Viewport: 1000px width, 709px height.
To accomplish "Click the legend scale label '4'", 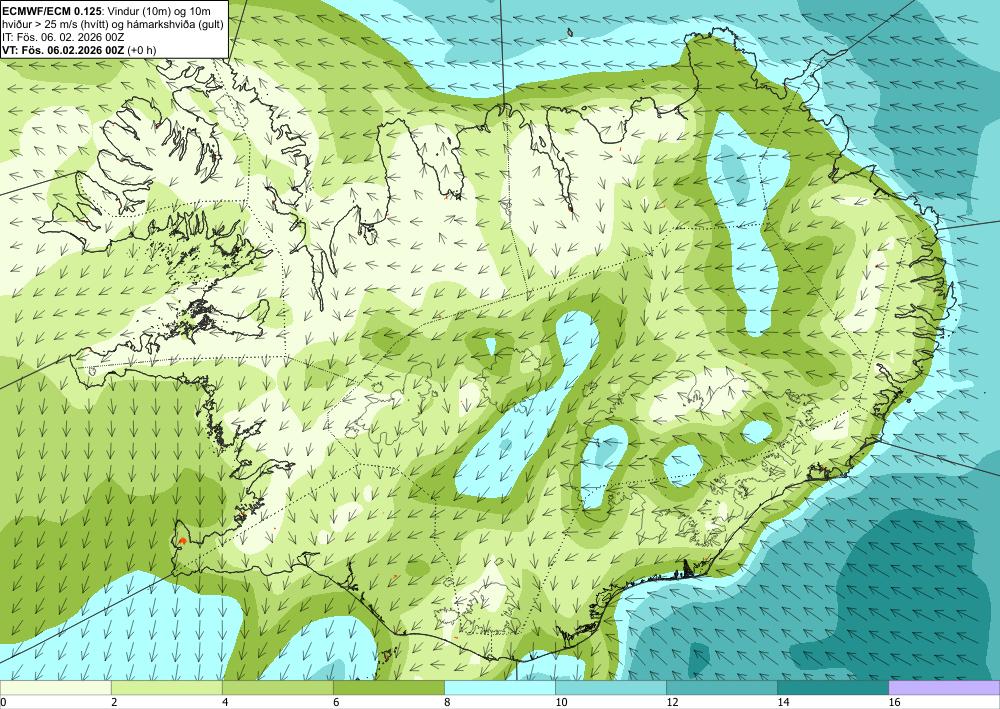I will 224,703.
